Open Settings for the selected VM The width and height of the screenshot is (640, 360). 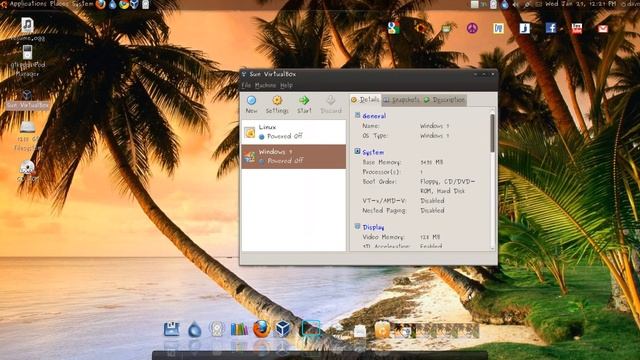(277, 104)
